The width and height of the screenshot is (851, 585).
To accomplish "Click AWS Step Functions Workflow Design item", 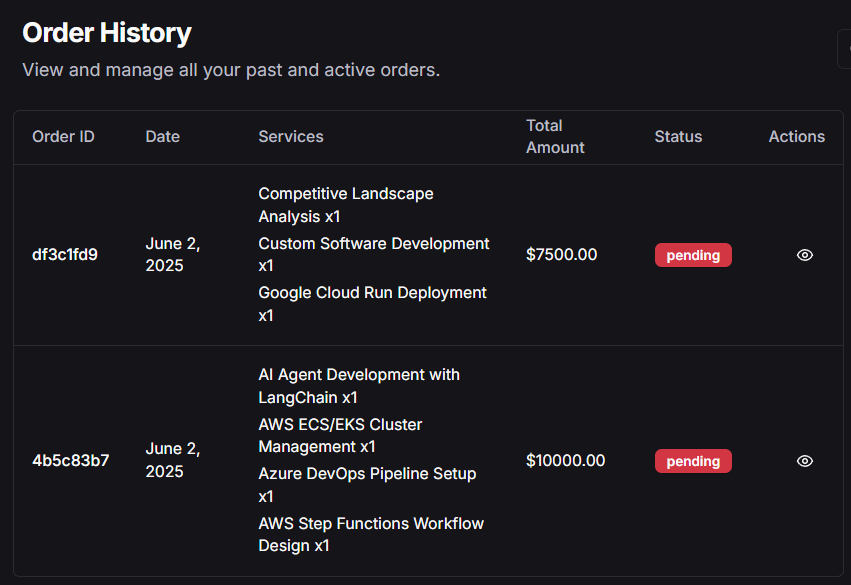I will click(370, 535).
